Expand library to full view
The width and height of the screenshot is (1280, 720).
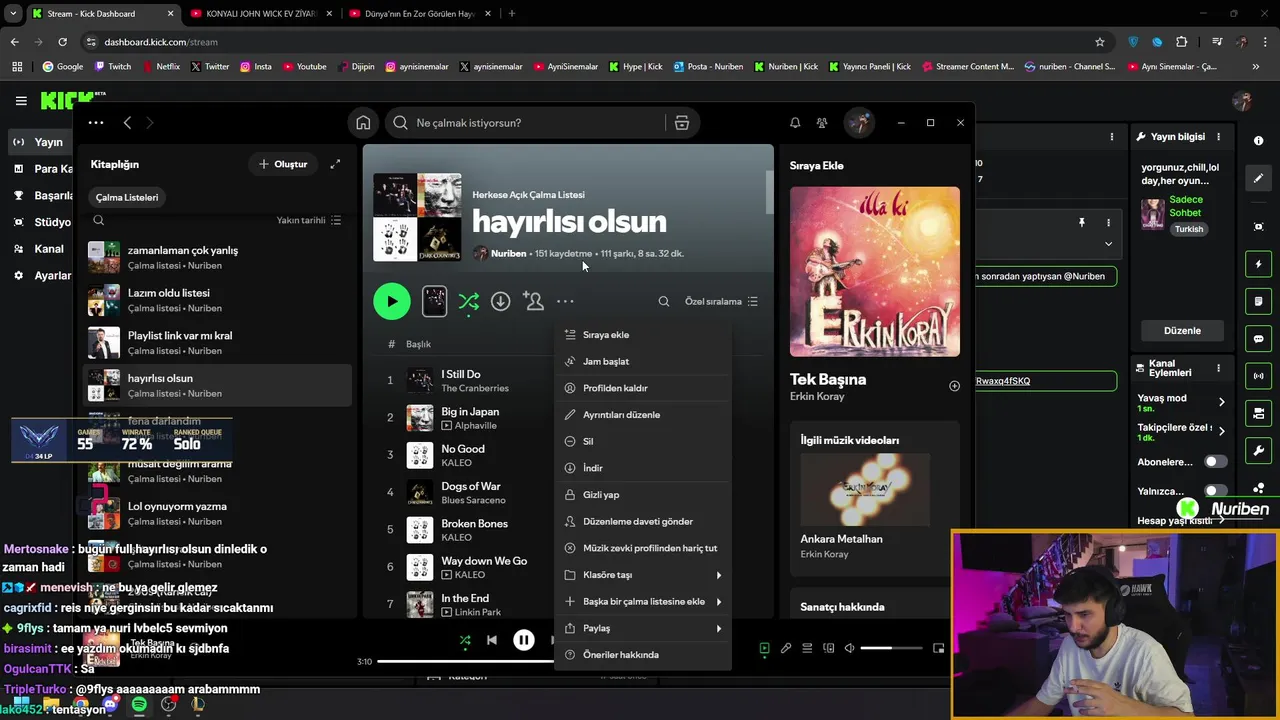click(335, 164)
